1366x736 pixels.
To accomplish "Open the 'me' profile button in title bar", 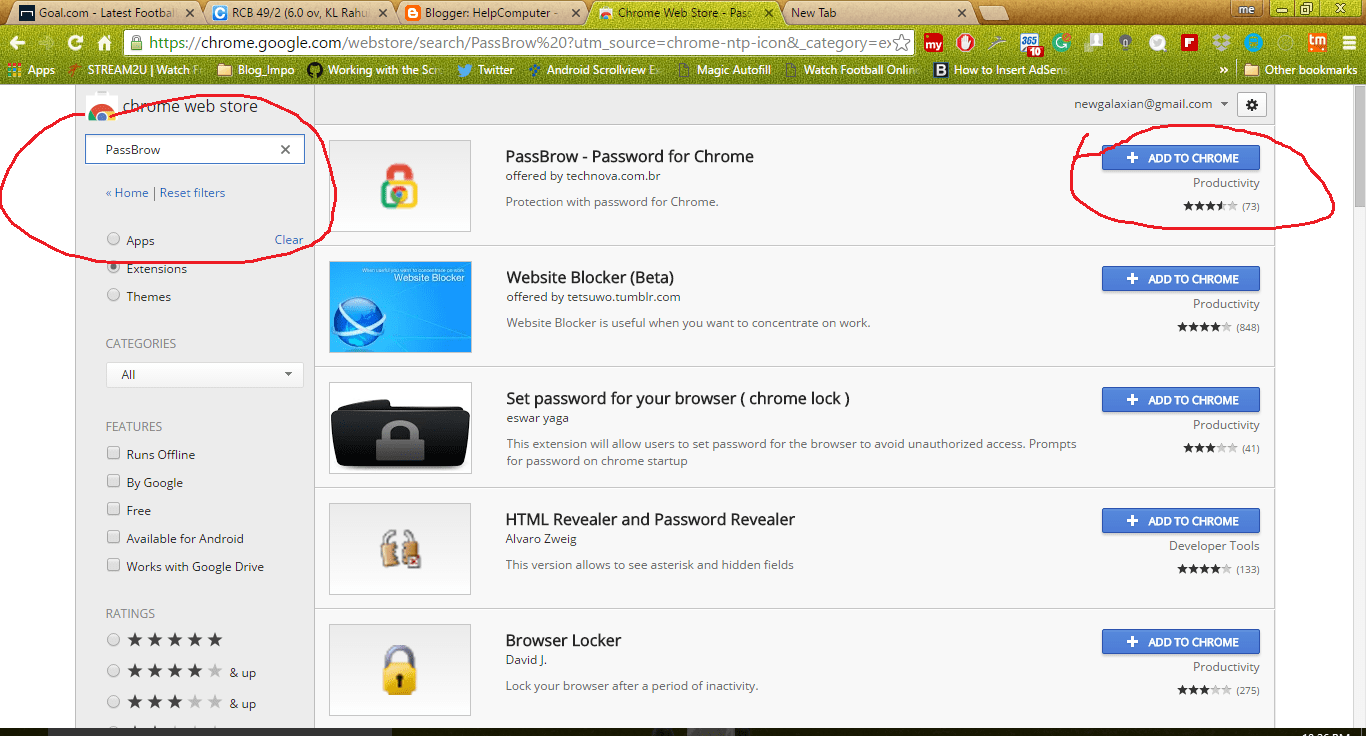I will (1247, 9).
